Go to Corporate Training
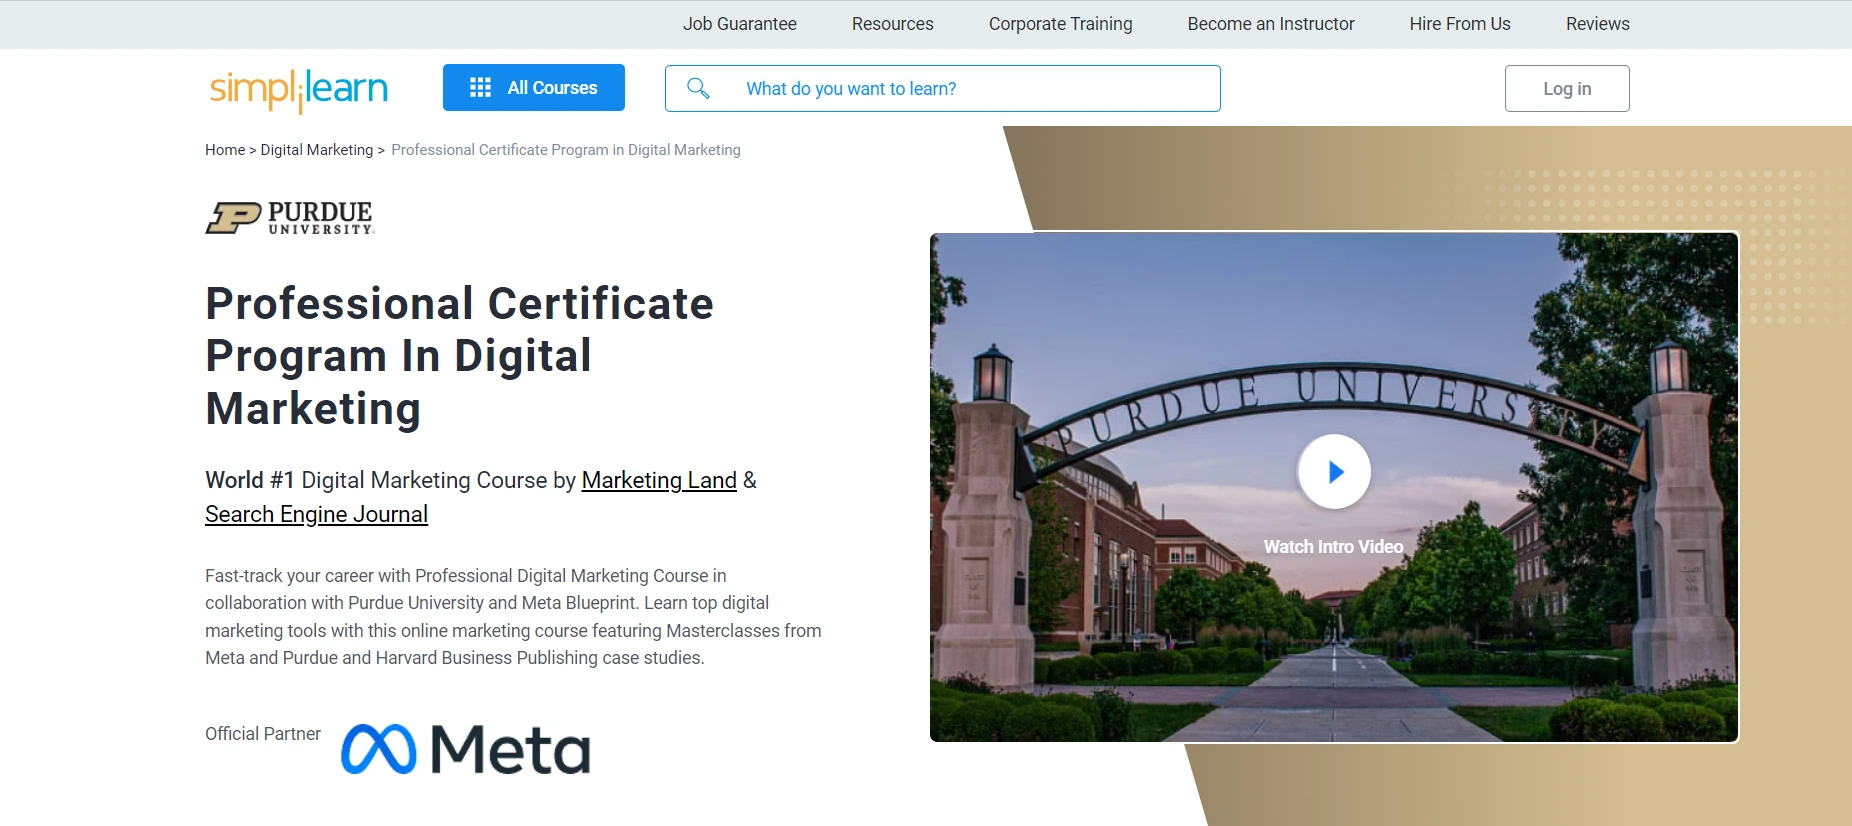1852x826 pixels. coord(1061,24)
